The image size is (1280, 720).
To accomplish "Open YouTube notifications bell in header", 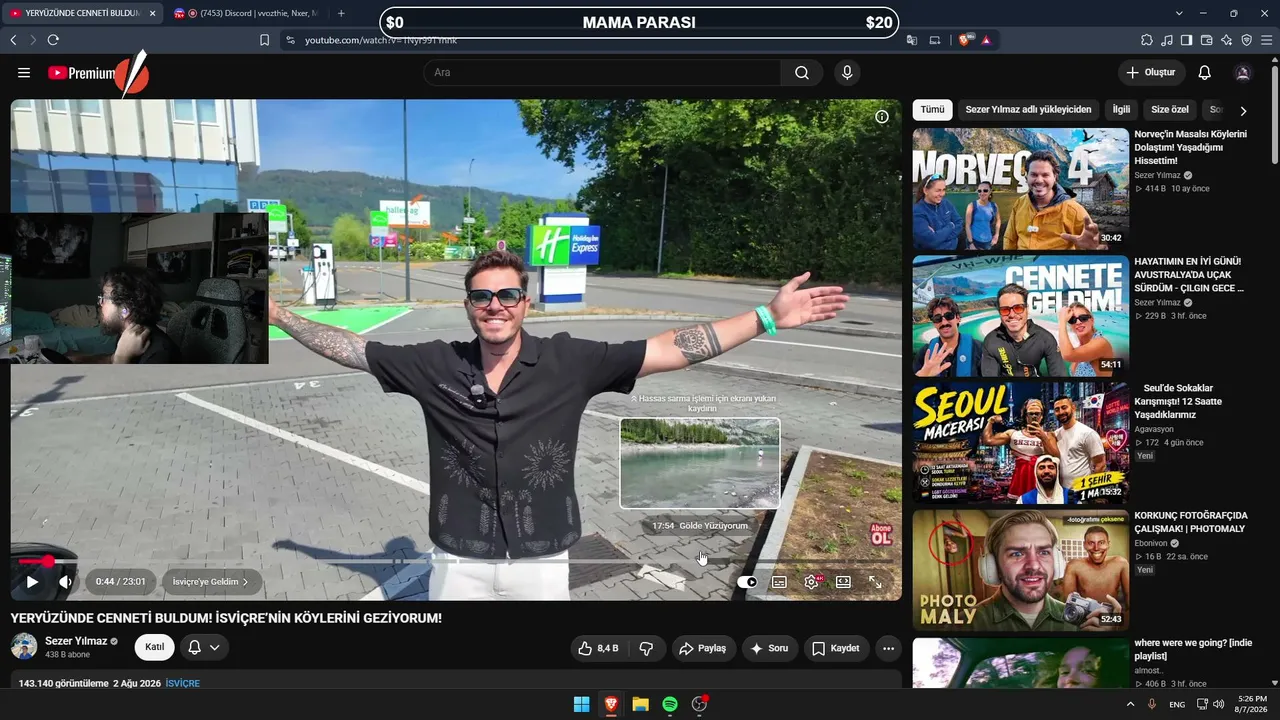I will 1205,73.
